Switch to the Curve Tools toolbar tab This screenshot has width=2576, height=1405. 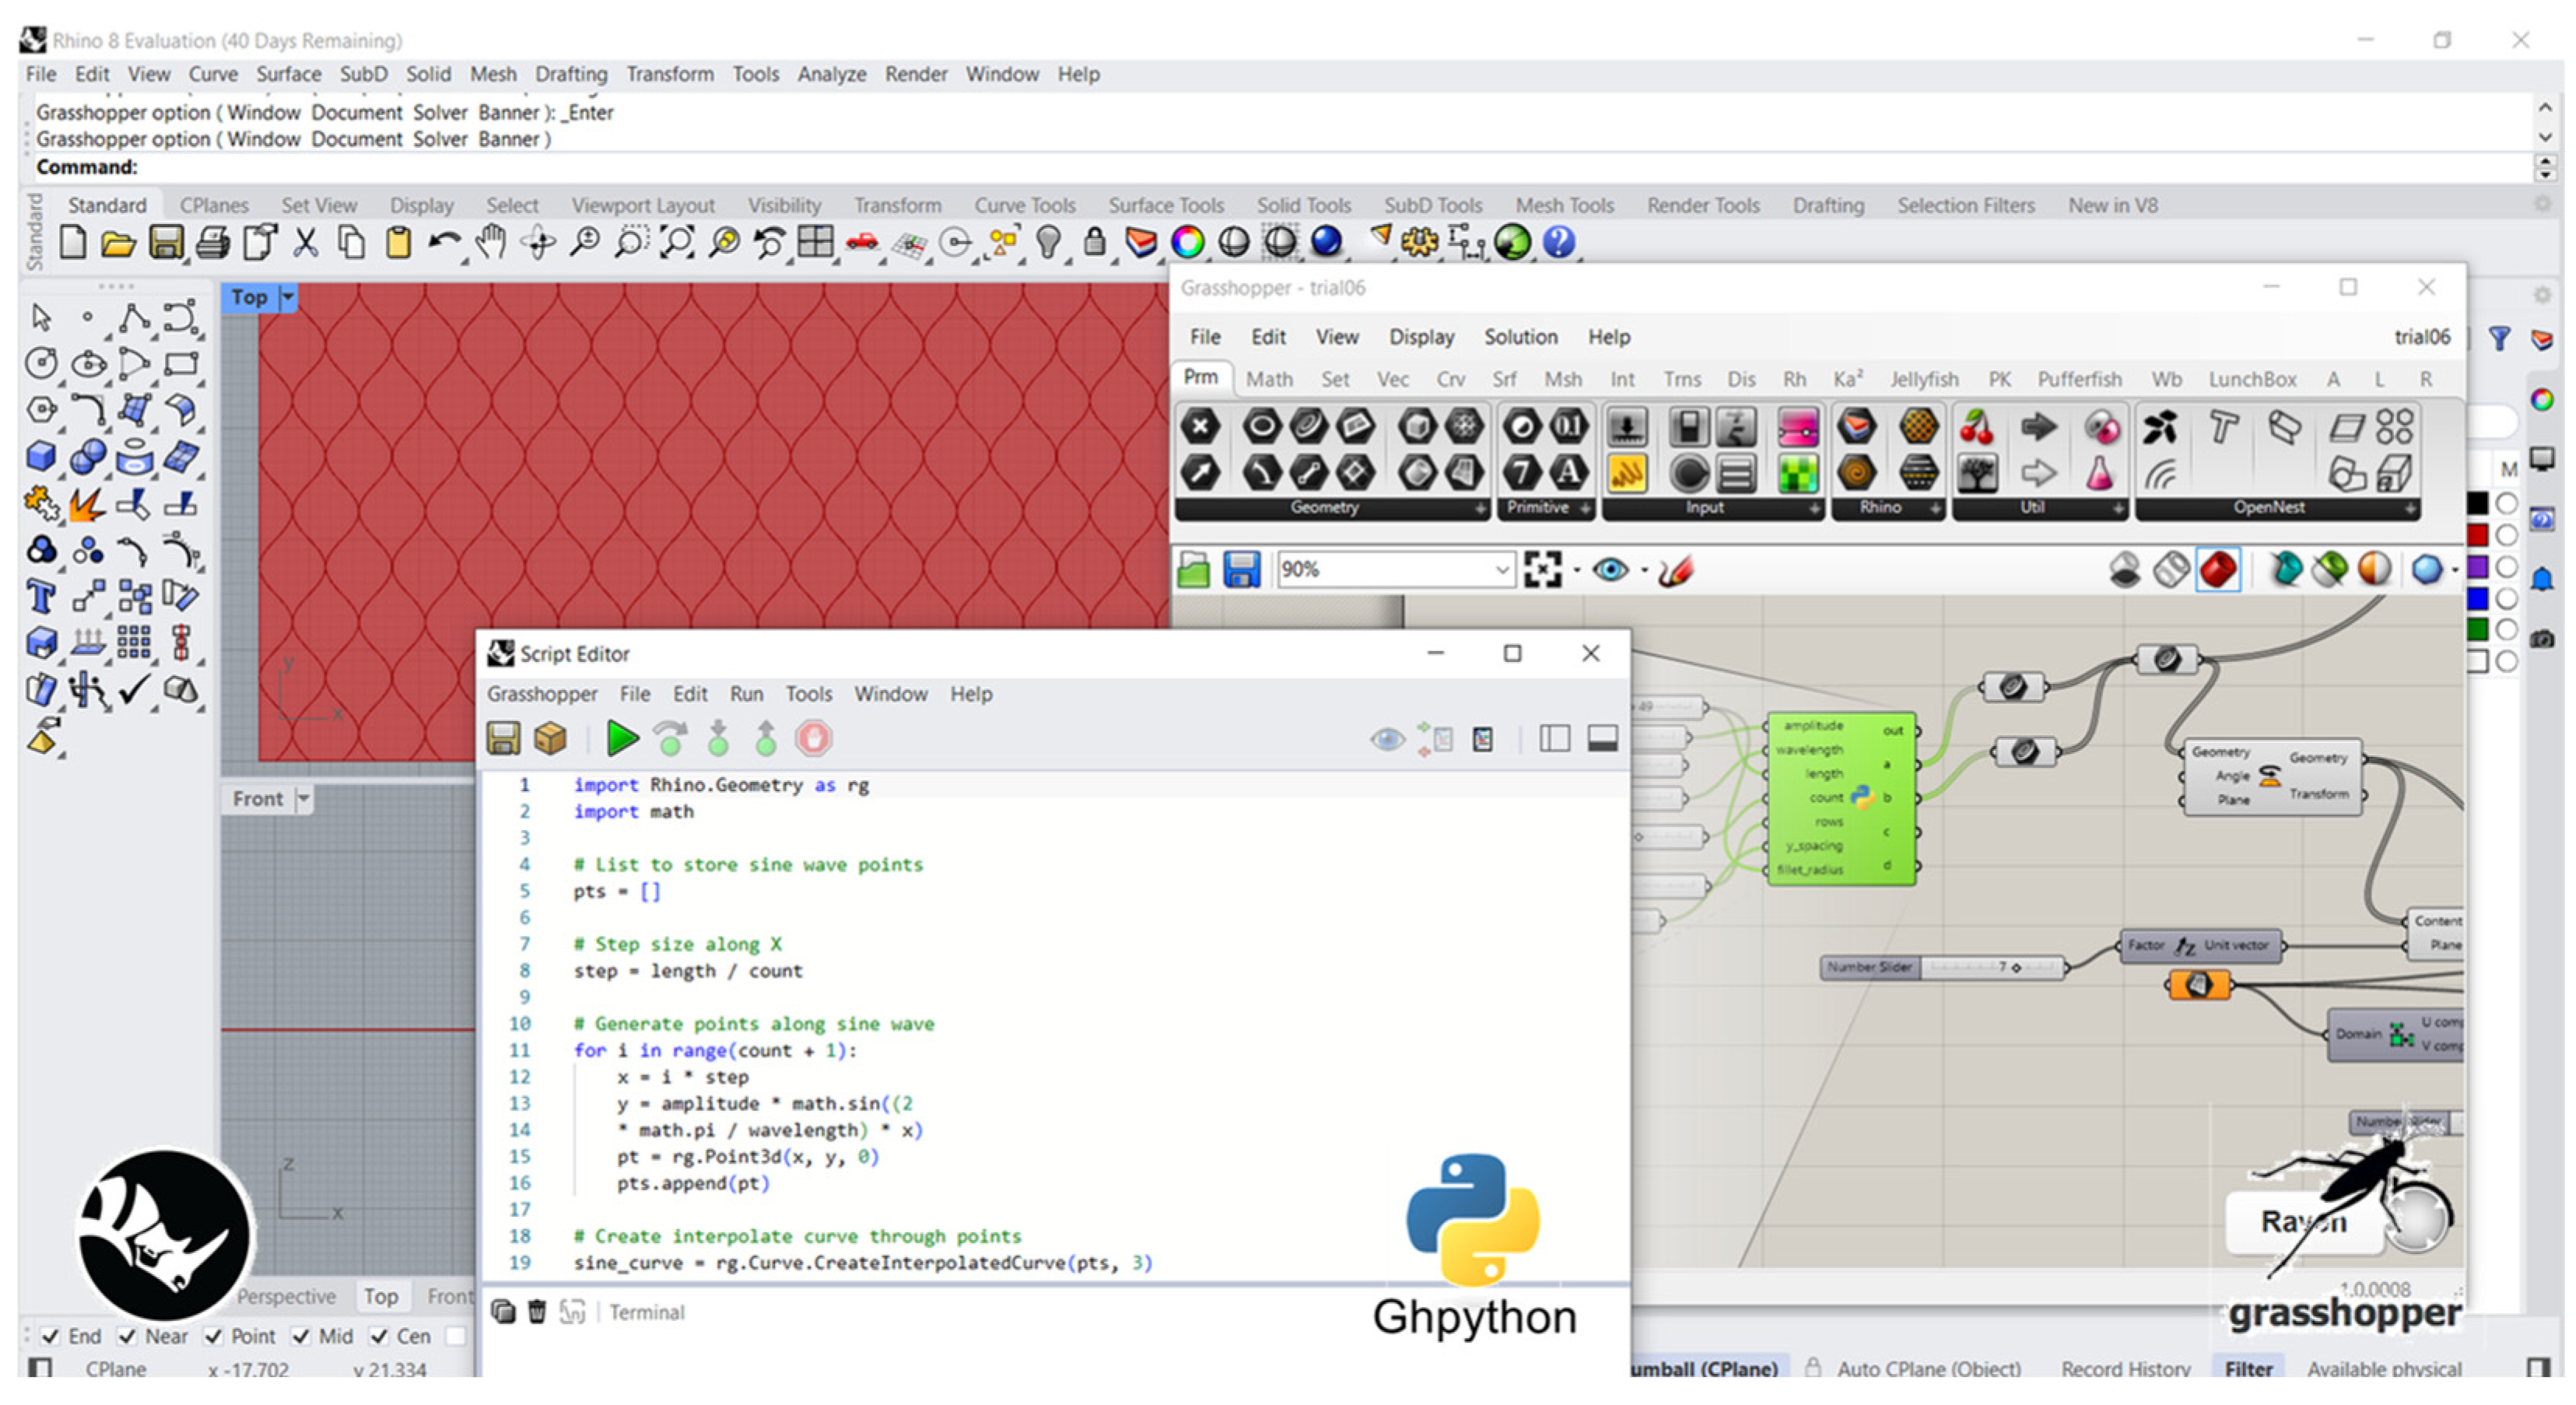click(x=1025, y=205)
